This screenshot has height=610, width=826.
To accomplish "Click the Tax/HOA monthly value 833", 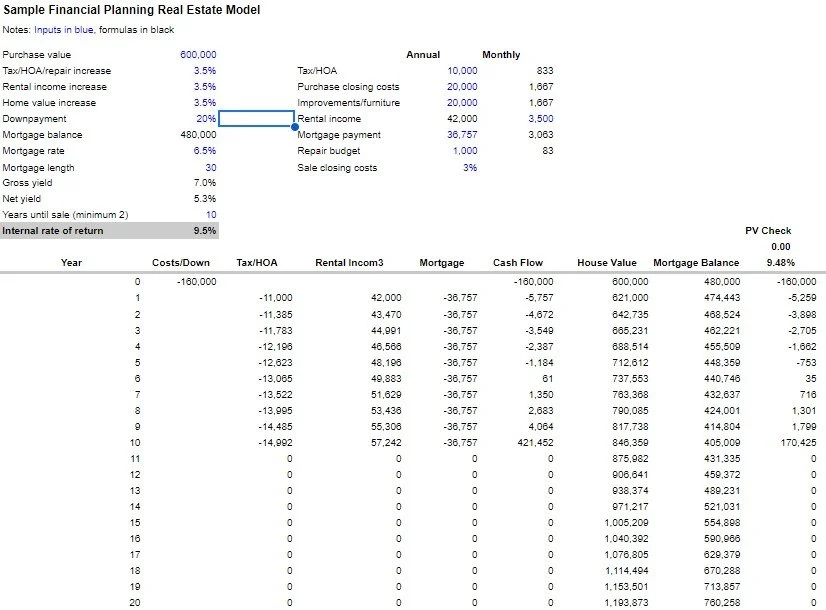I will click(x=545, y=71).
